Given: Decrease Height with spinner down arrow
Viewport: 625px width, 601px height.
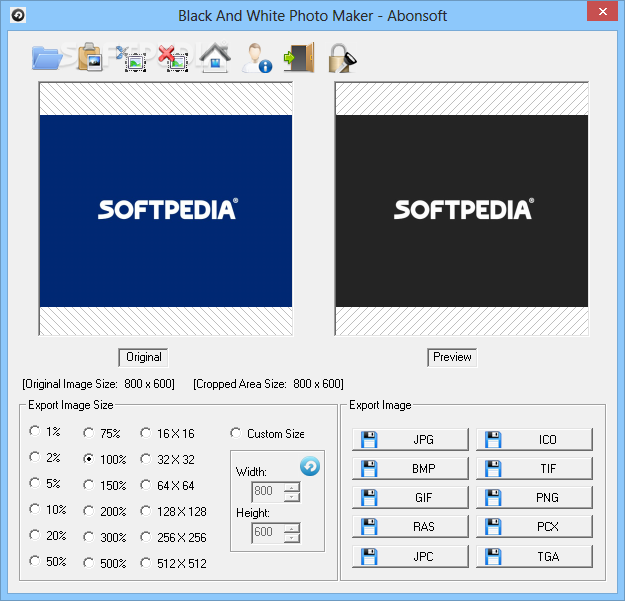Looking at the screenshot, I should click(x=292, y=538).
